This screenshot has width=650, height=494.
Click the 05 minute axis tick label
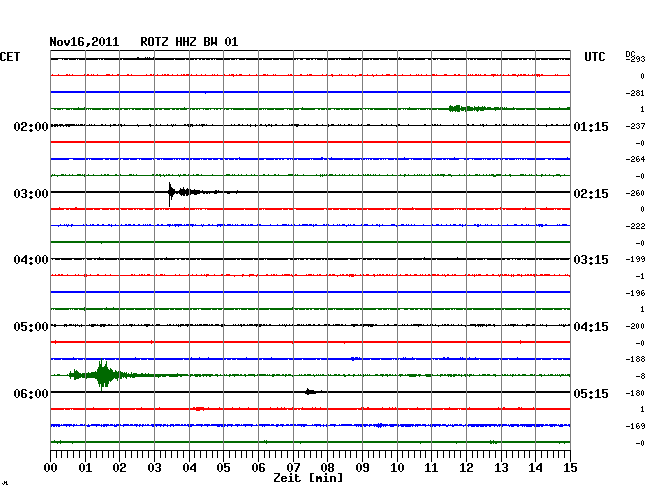223,467
